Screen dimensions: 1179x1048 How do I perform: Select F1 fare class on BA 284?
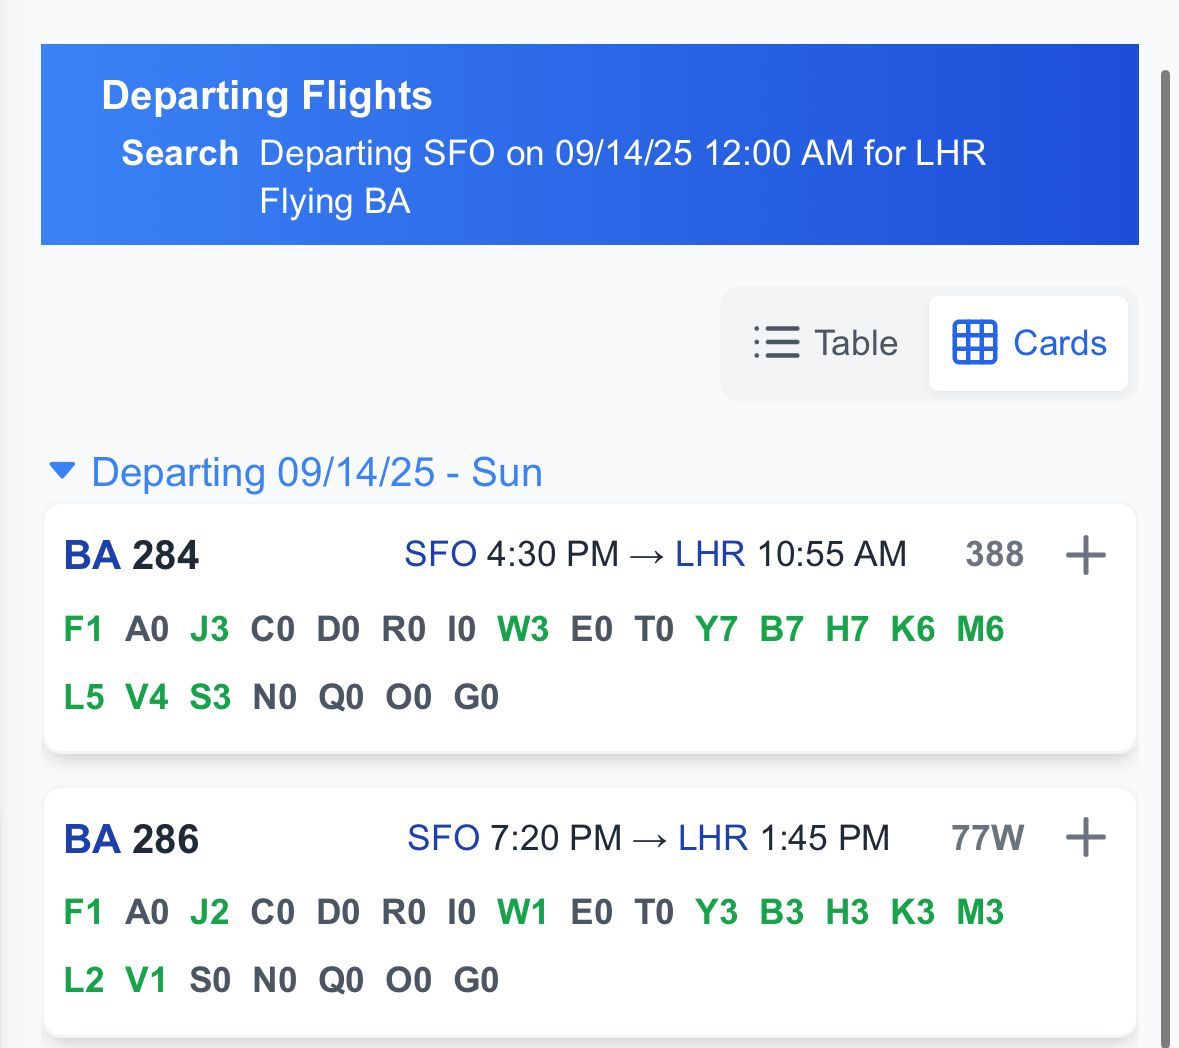pyautogui.click(x=83, y=629)
